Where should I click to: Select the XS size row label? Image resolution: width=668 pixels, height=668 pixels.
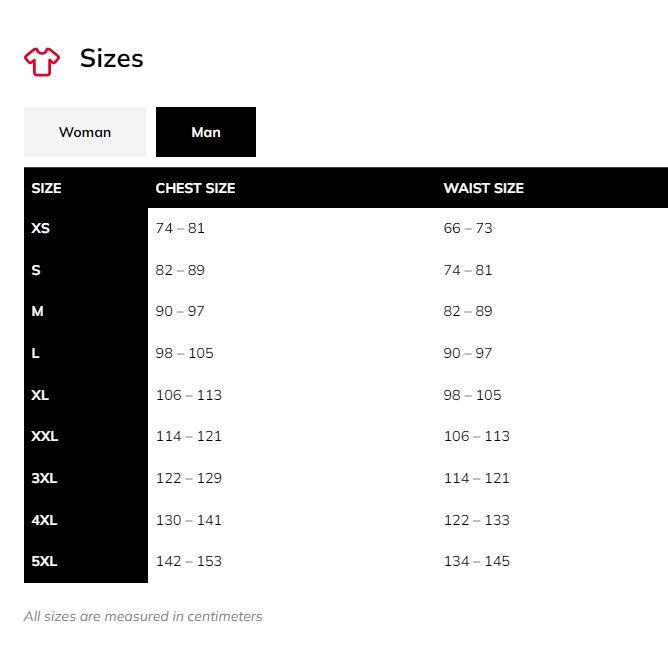(x=40, y=228)
